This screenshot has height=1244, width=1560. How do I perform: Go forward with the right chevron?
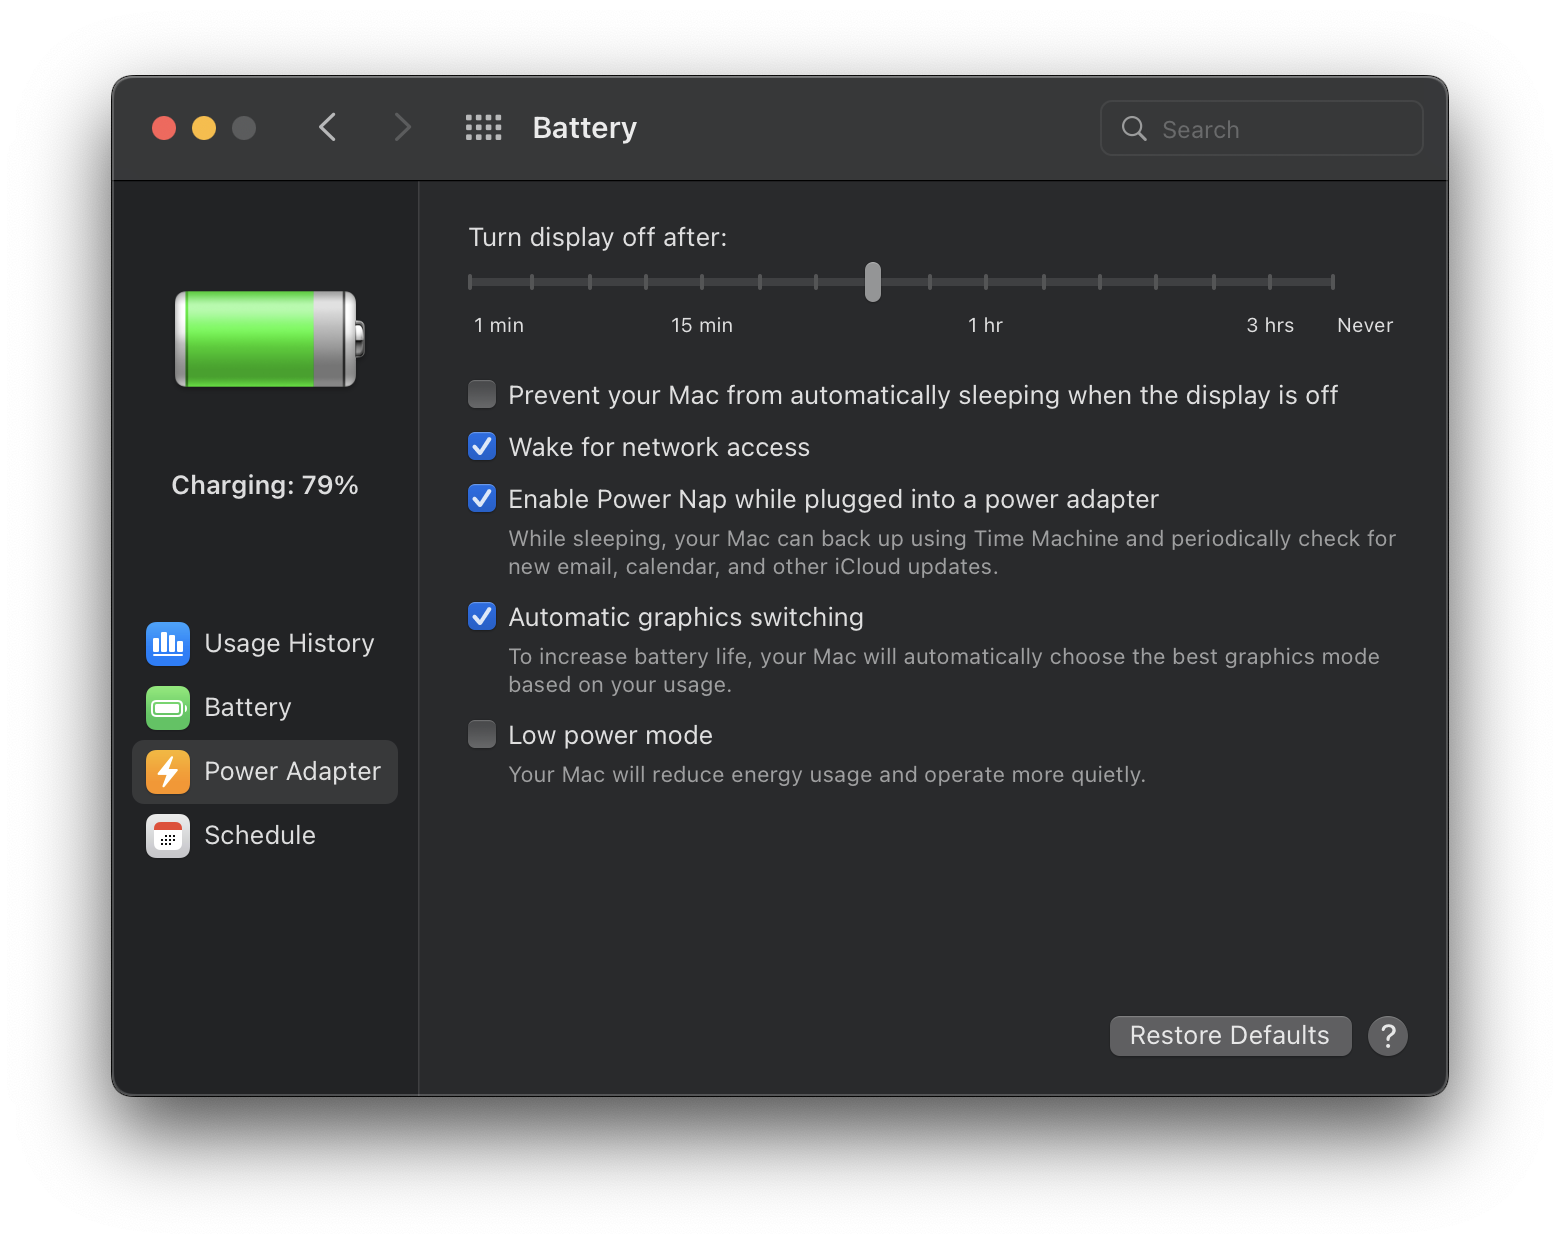point(402,128)
